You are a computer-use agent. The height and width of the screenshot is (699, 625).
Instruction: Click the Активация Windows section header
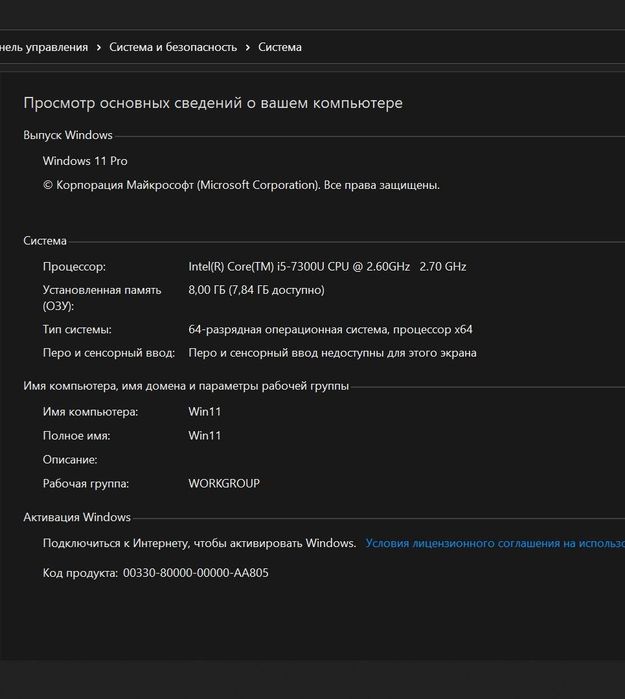[x=77, y=517]
